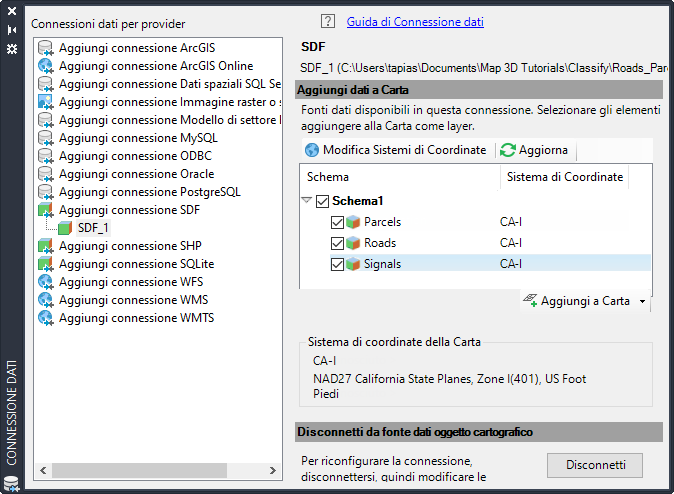Click the ArcGIS Online connection globe icon
The height and width of the screenshot is (494, 674).
click(x=45, y=66)
